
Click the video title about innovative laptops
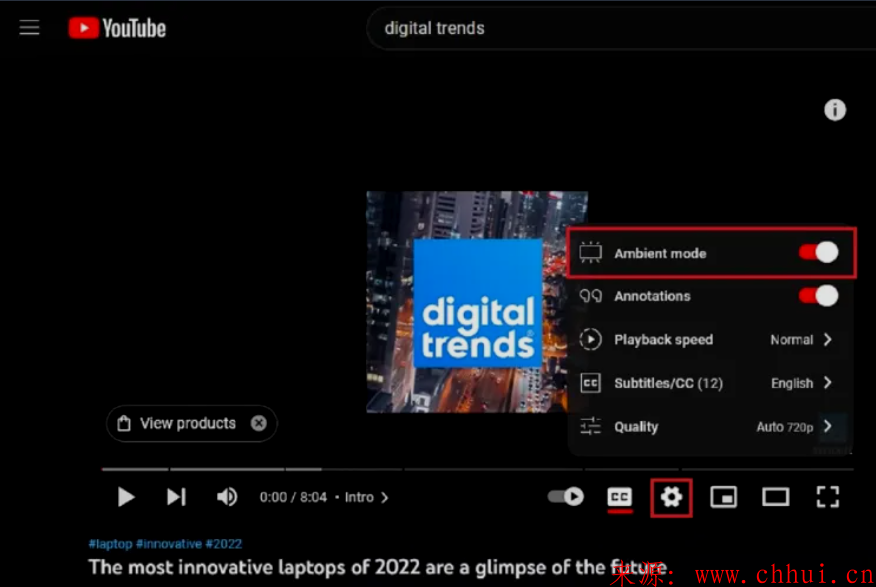point(378,567)
